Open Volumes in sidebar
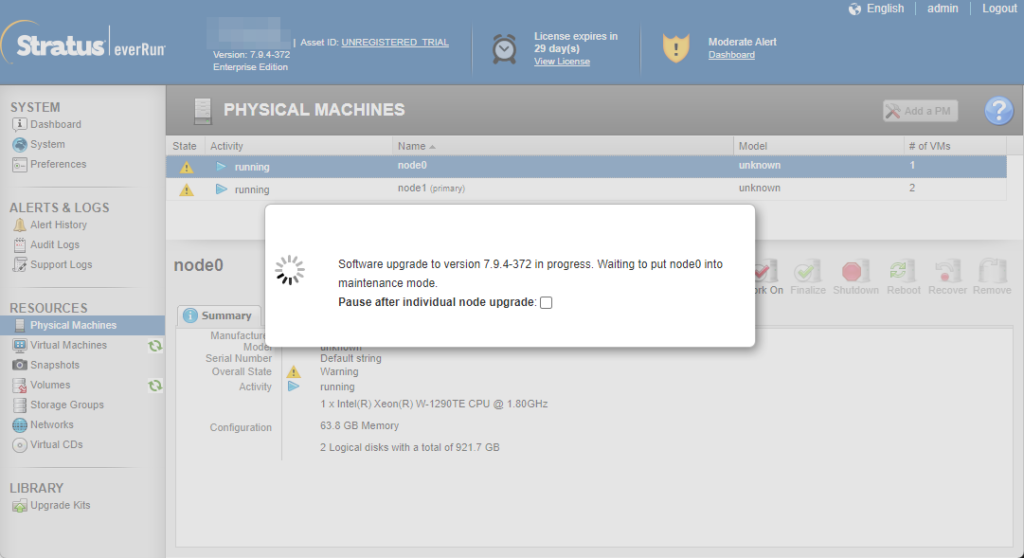Image resolution: width=1024 pixels, height=558 pixels. pos(50,385)
